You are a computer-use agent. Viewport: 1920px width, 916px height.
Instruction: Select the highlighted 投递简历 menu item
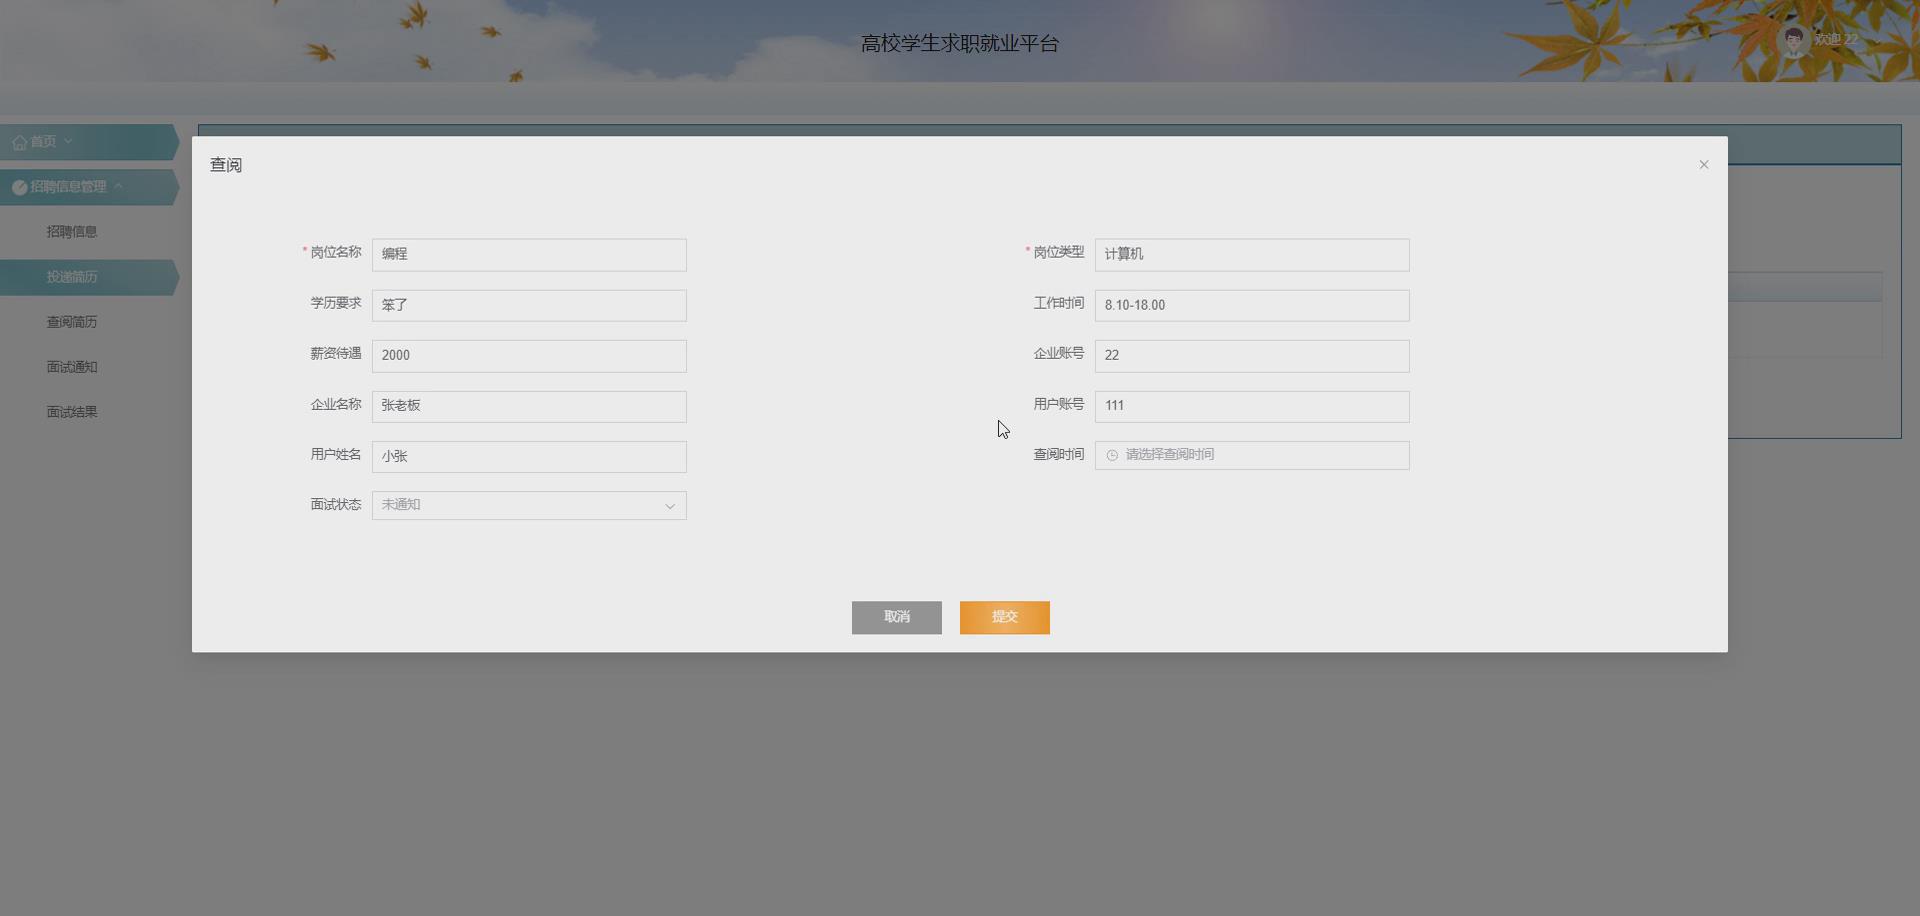pos(72,276)
